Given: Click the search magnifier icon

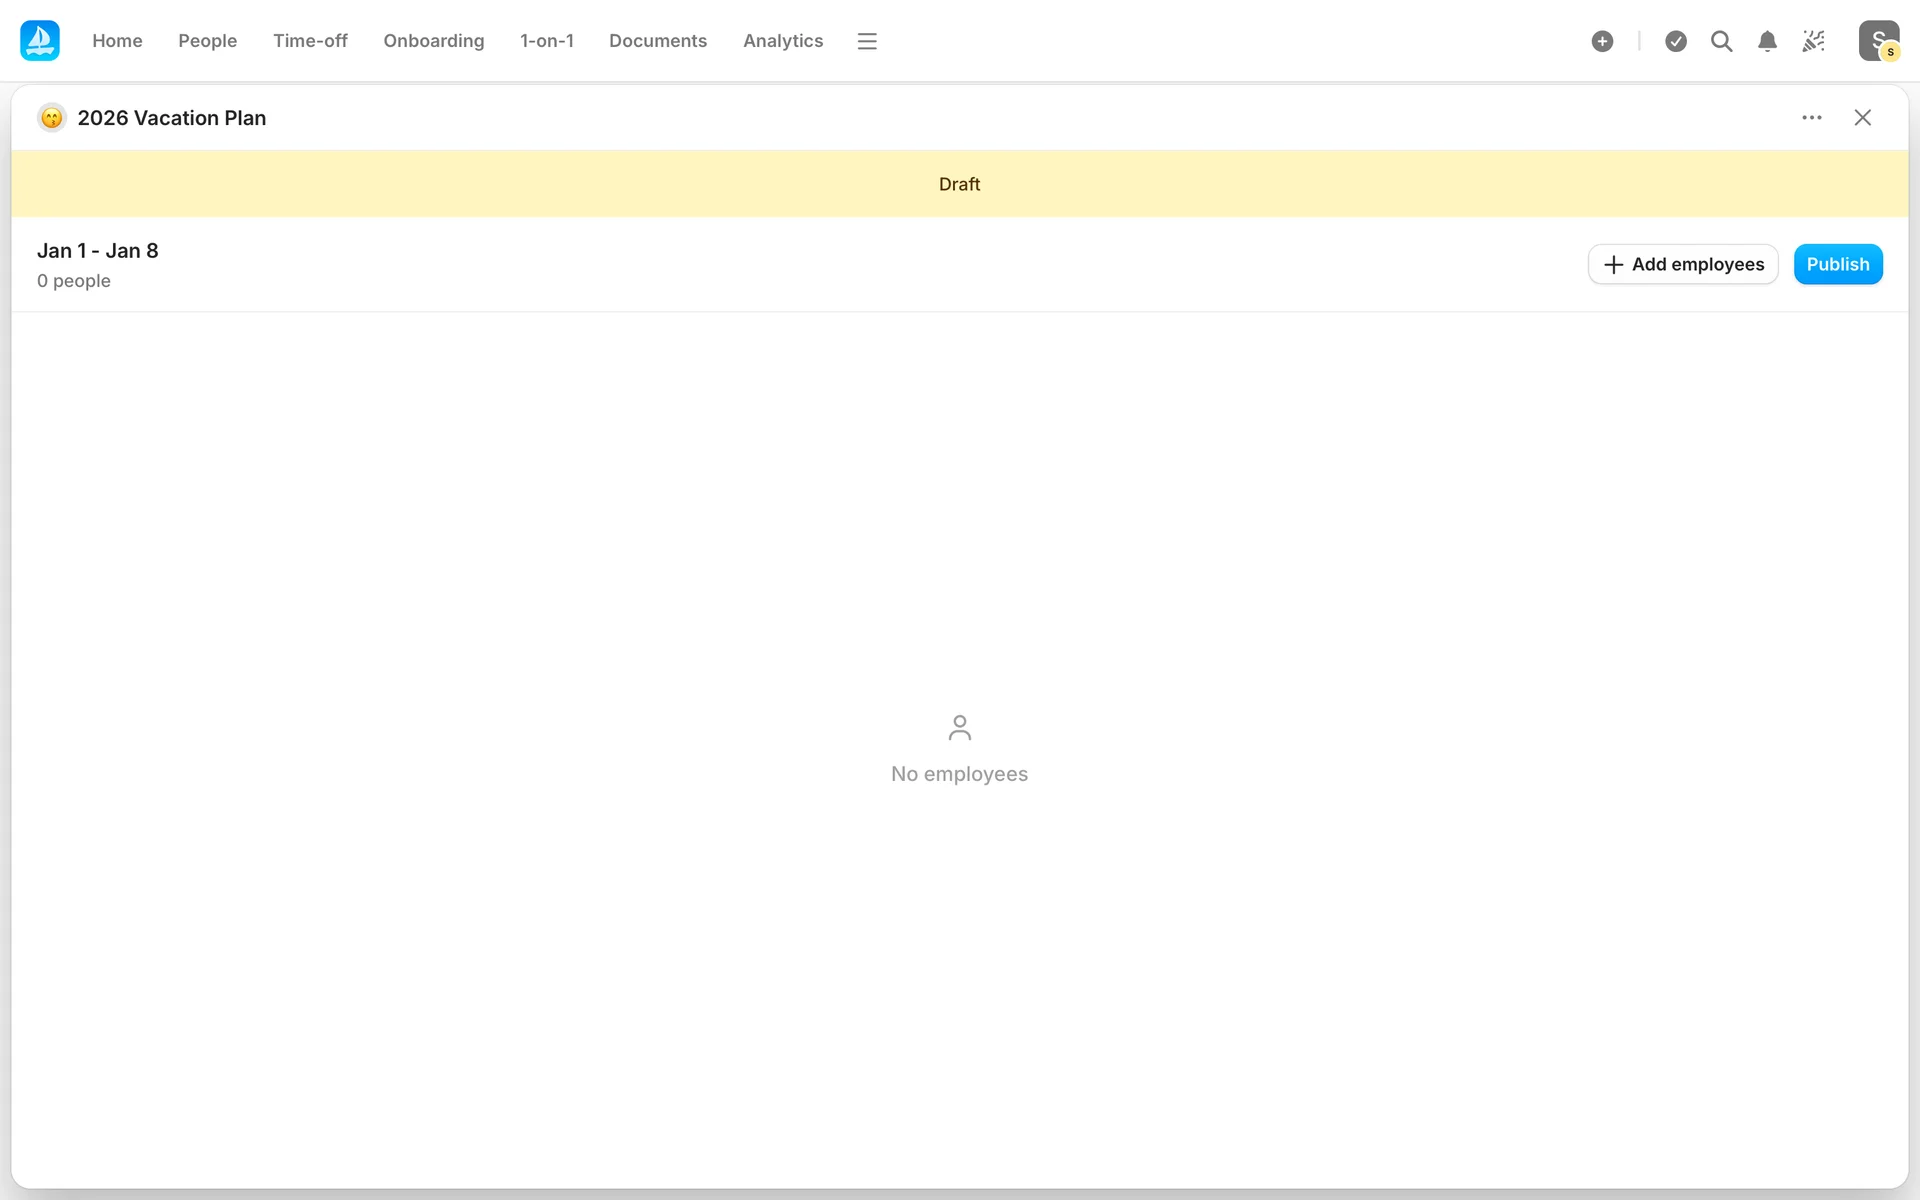Looking at the screenshot, I should pos(1721,41).
